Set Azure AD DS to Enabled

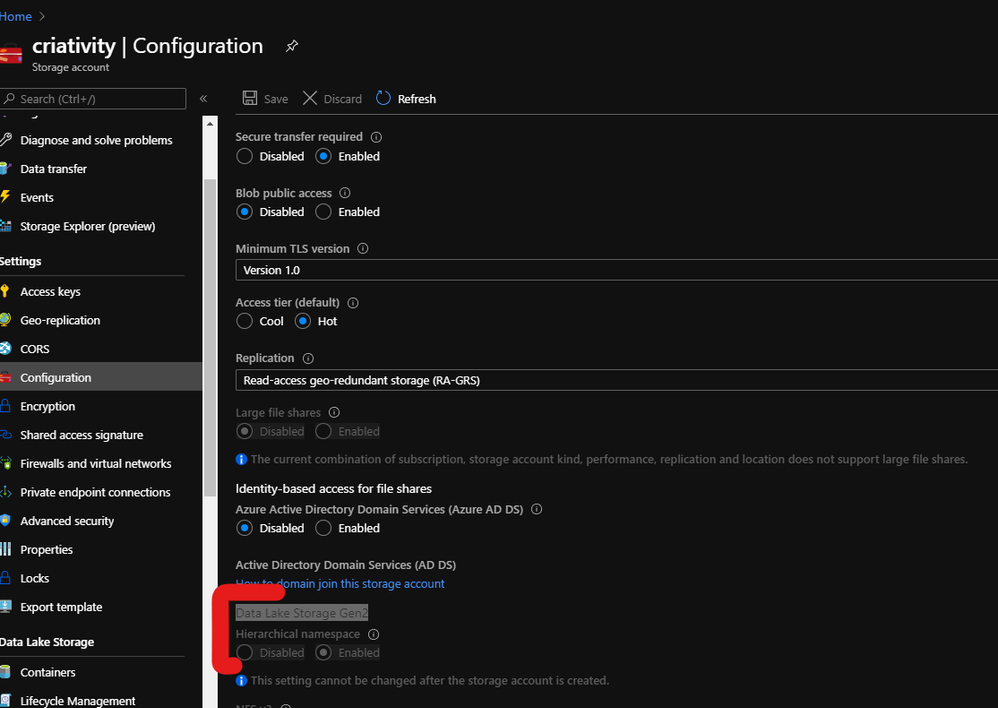click(x=323, y=528)
